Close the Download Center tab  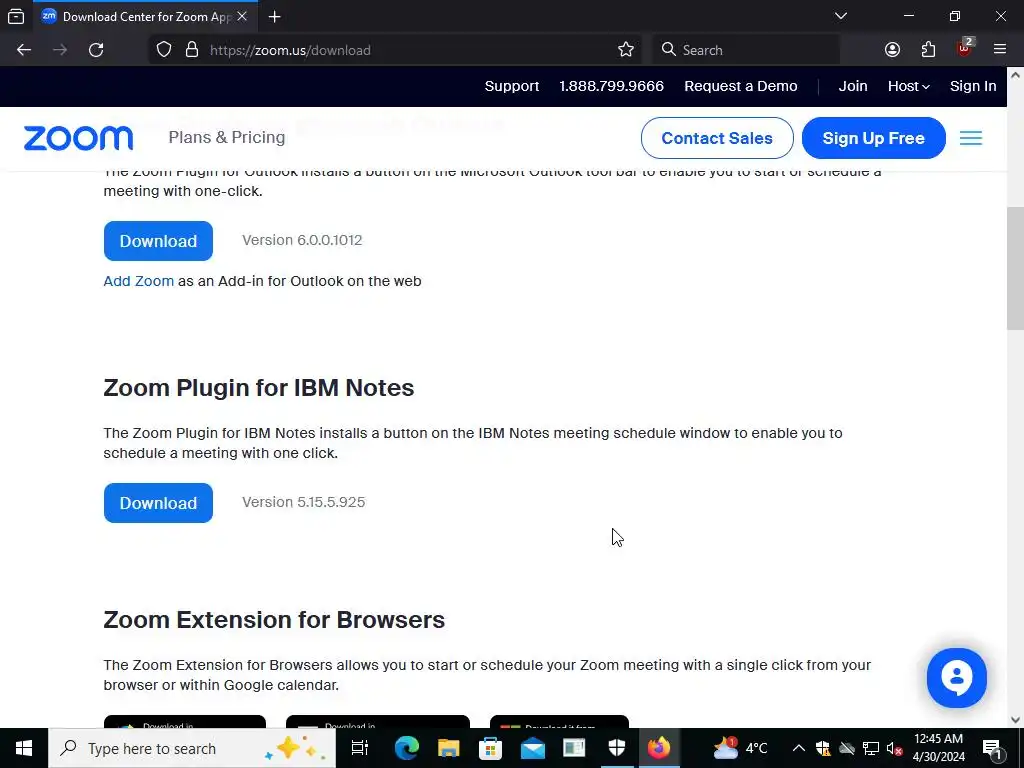click(242, 16)
